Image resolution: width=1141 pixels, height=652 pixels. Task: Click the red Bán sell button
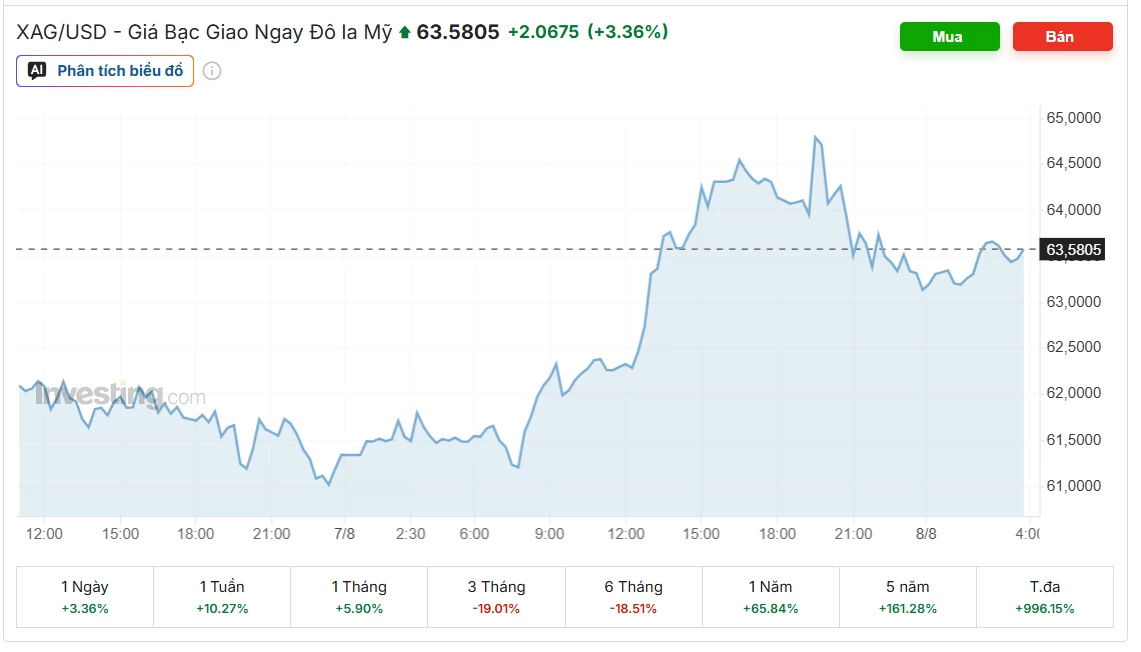1062,36
